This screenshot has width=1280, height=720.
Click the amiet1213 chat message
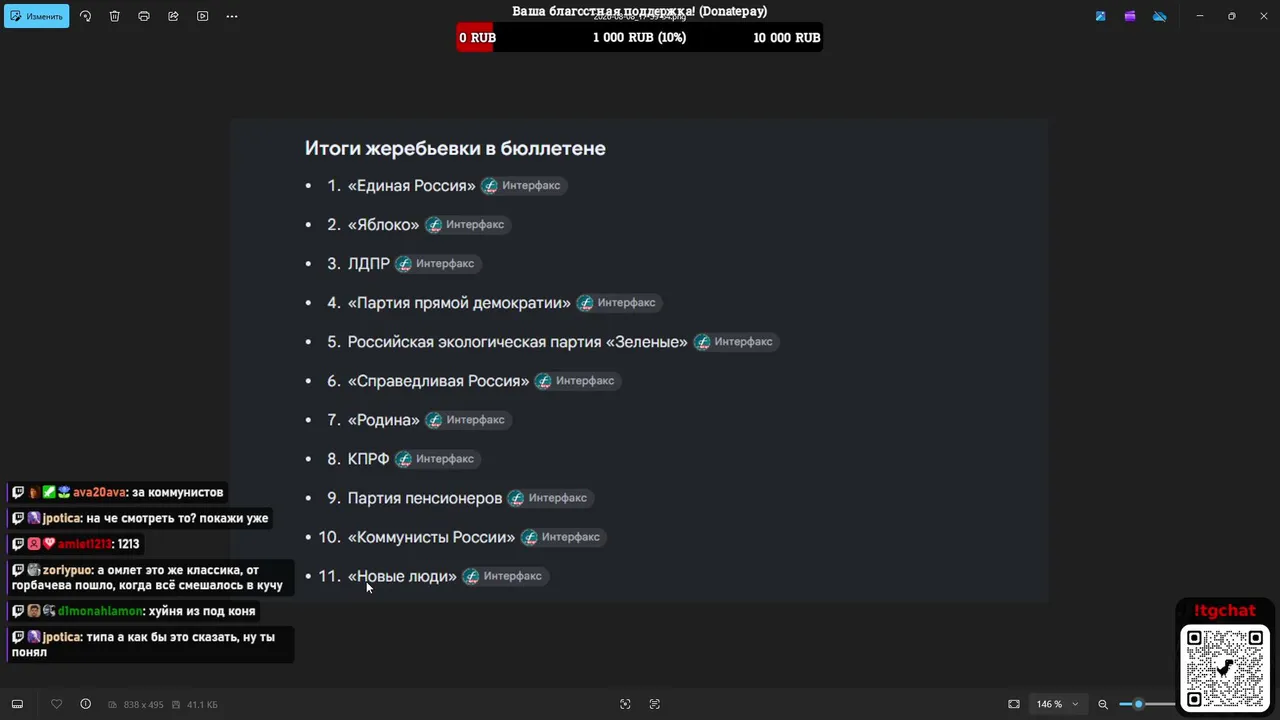point(76,544)
